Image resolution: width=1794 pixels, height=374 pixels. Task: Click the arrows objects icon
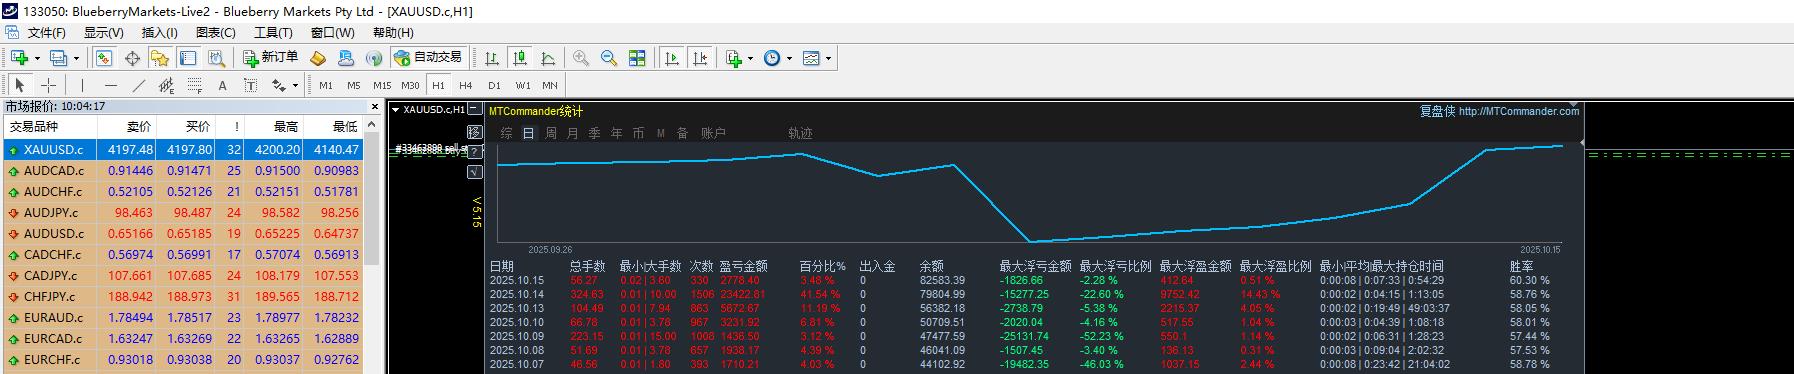pos(279,85)
